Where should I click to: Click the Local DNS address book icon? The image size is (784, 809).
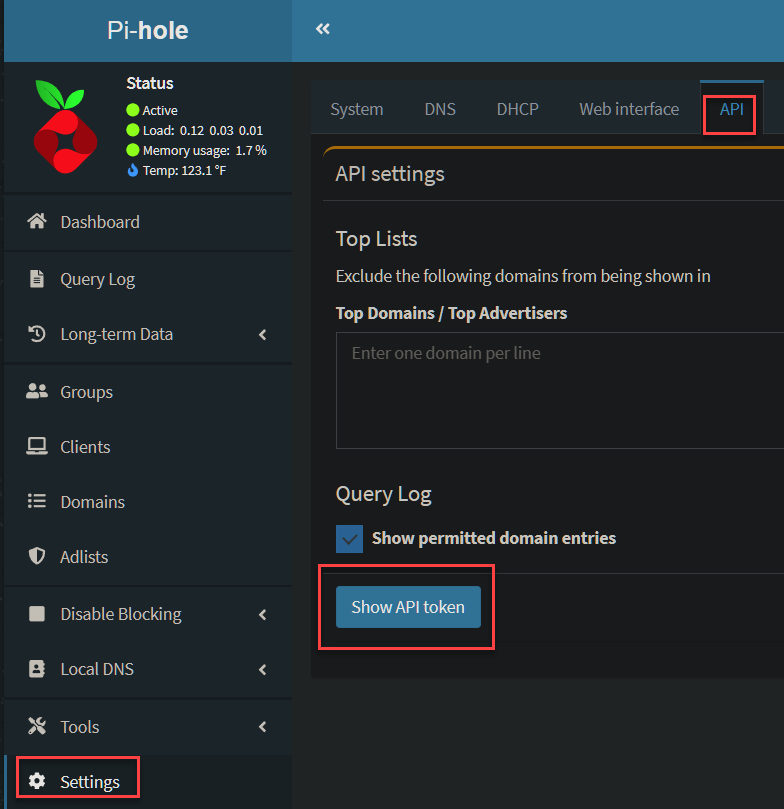(37, 669)
